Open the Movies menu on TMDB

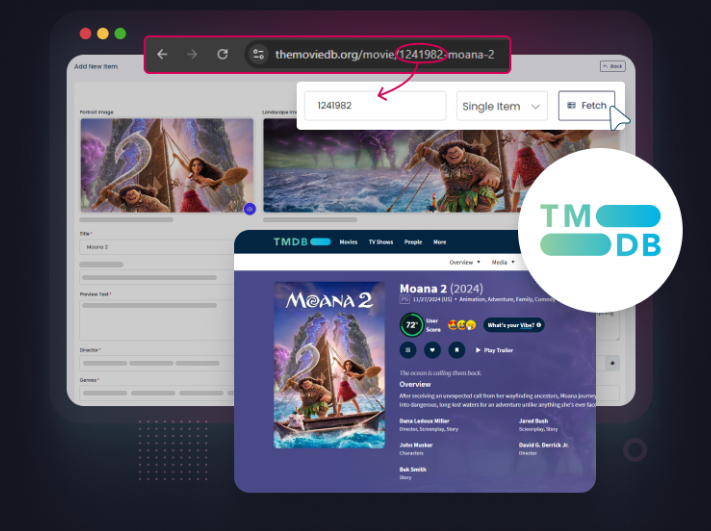click(348, 242)
